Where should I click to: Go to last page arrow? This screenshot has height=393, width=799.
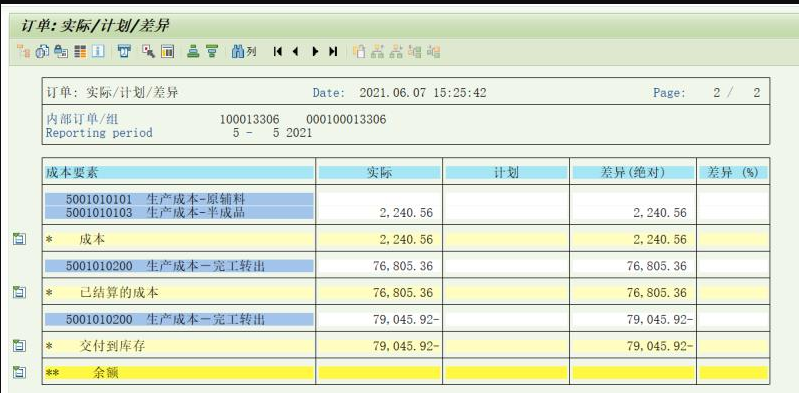click(333, 51)
